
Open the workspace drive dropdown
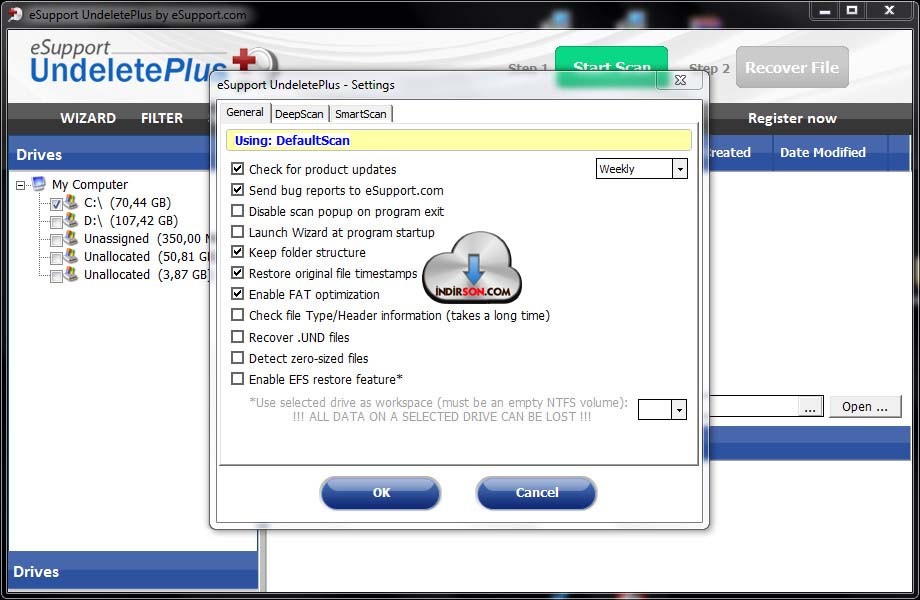679,409
